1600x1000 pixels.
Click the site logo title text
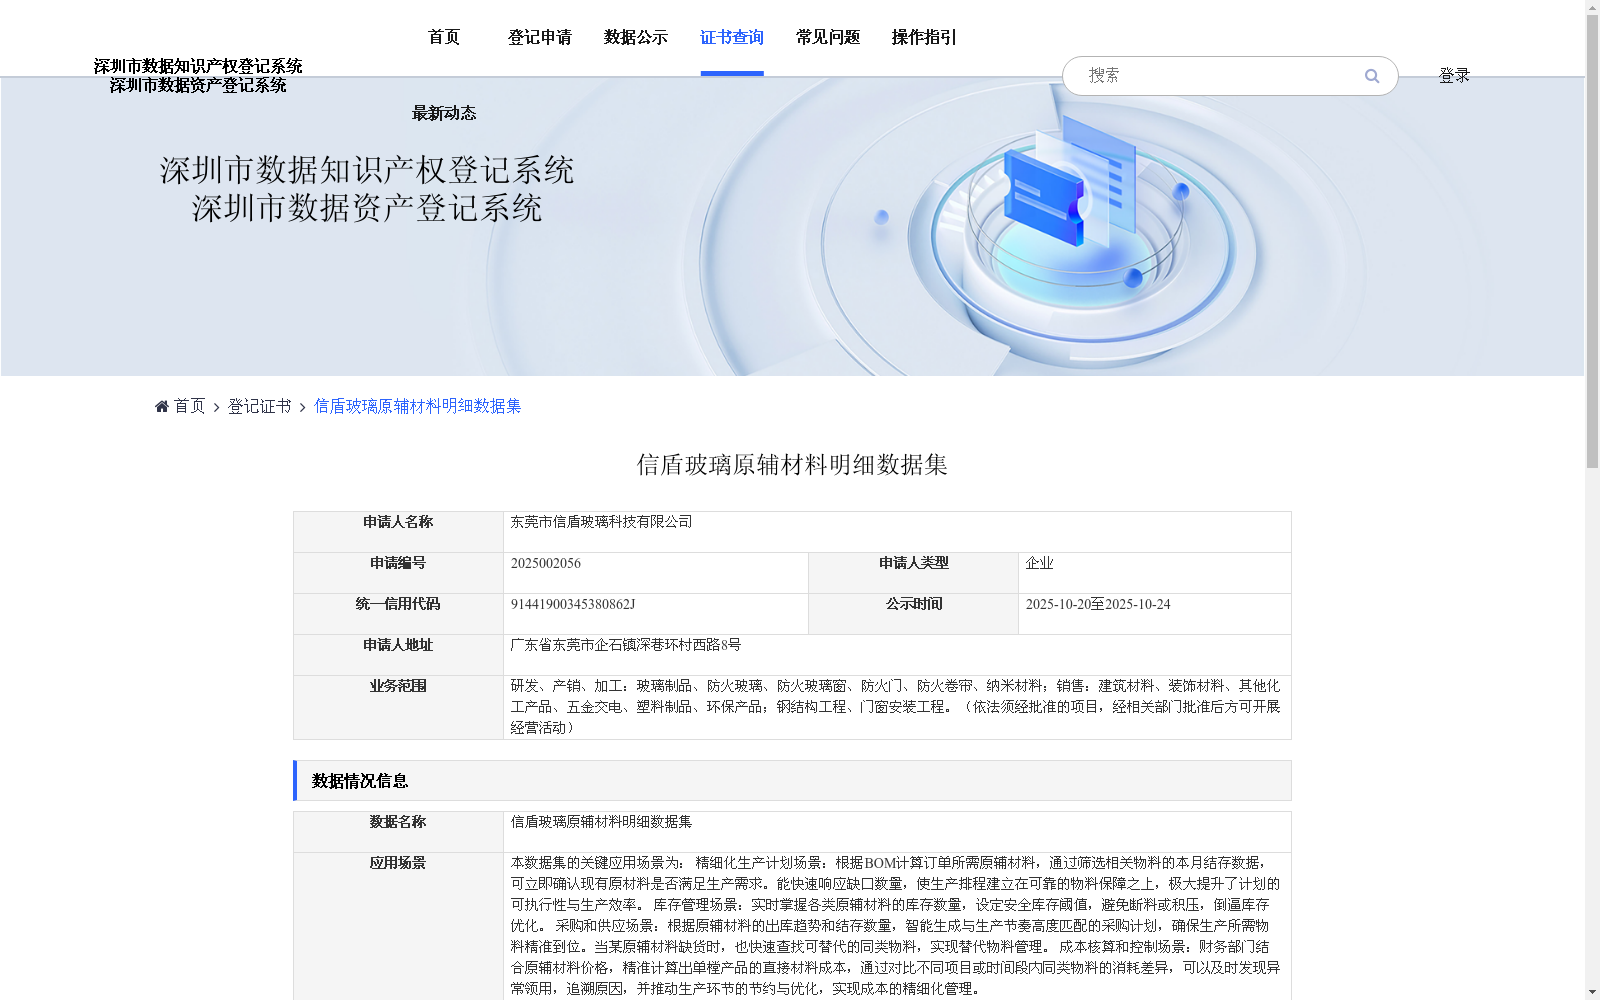click(198, 76)
